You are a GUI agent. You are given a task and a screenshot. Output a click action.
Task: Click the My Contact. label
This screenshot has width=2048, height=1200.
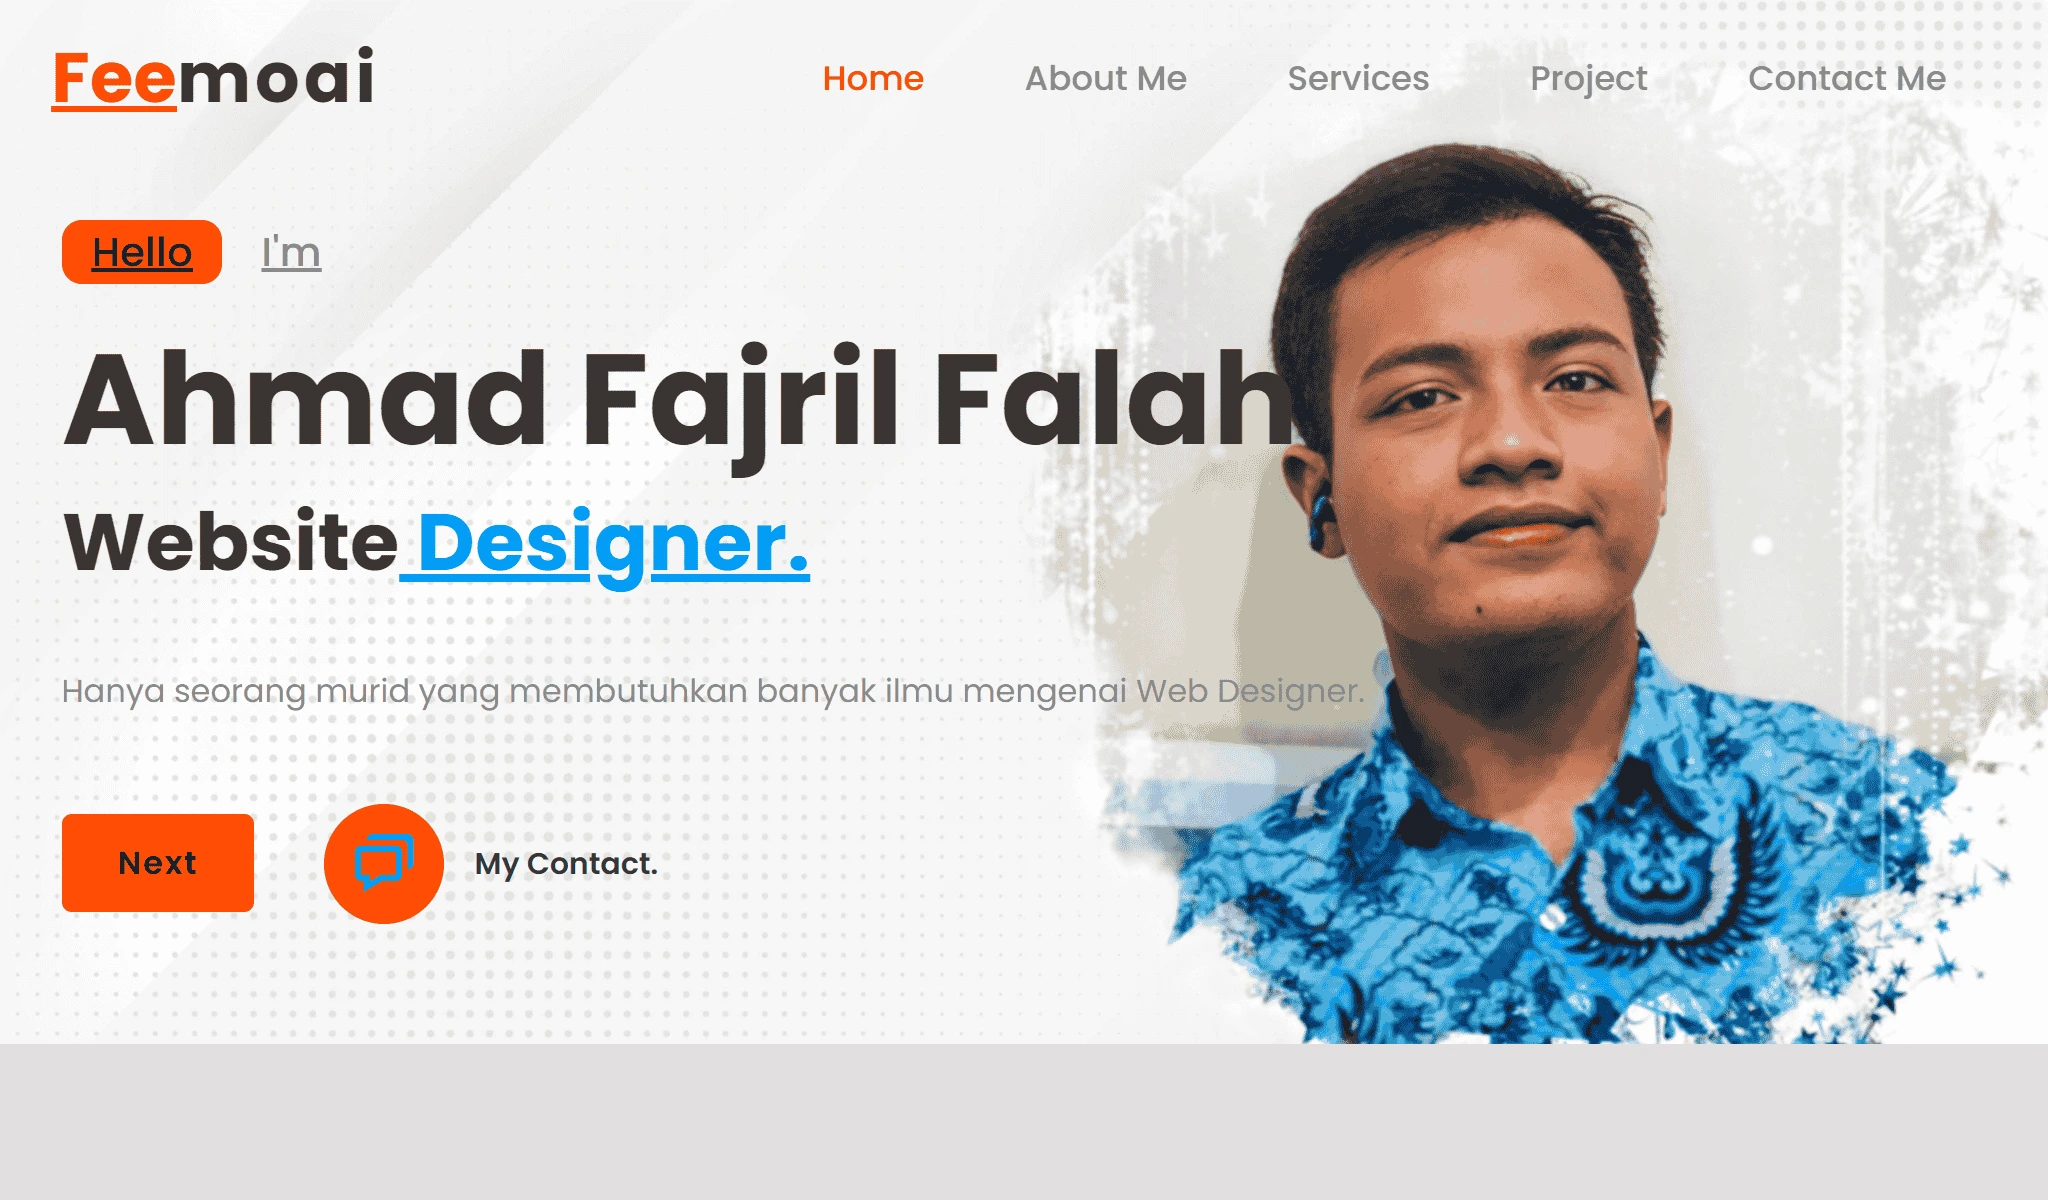(566, 864)
